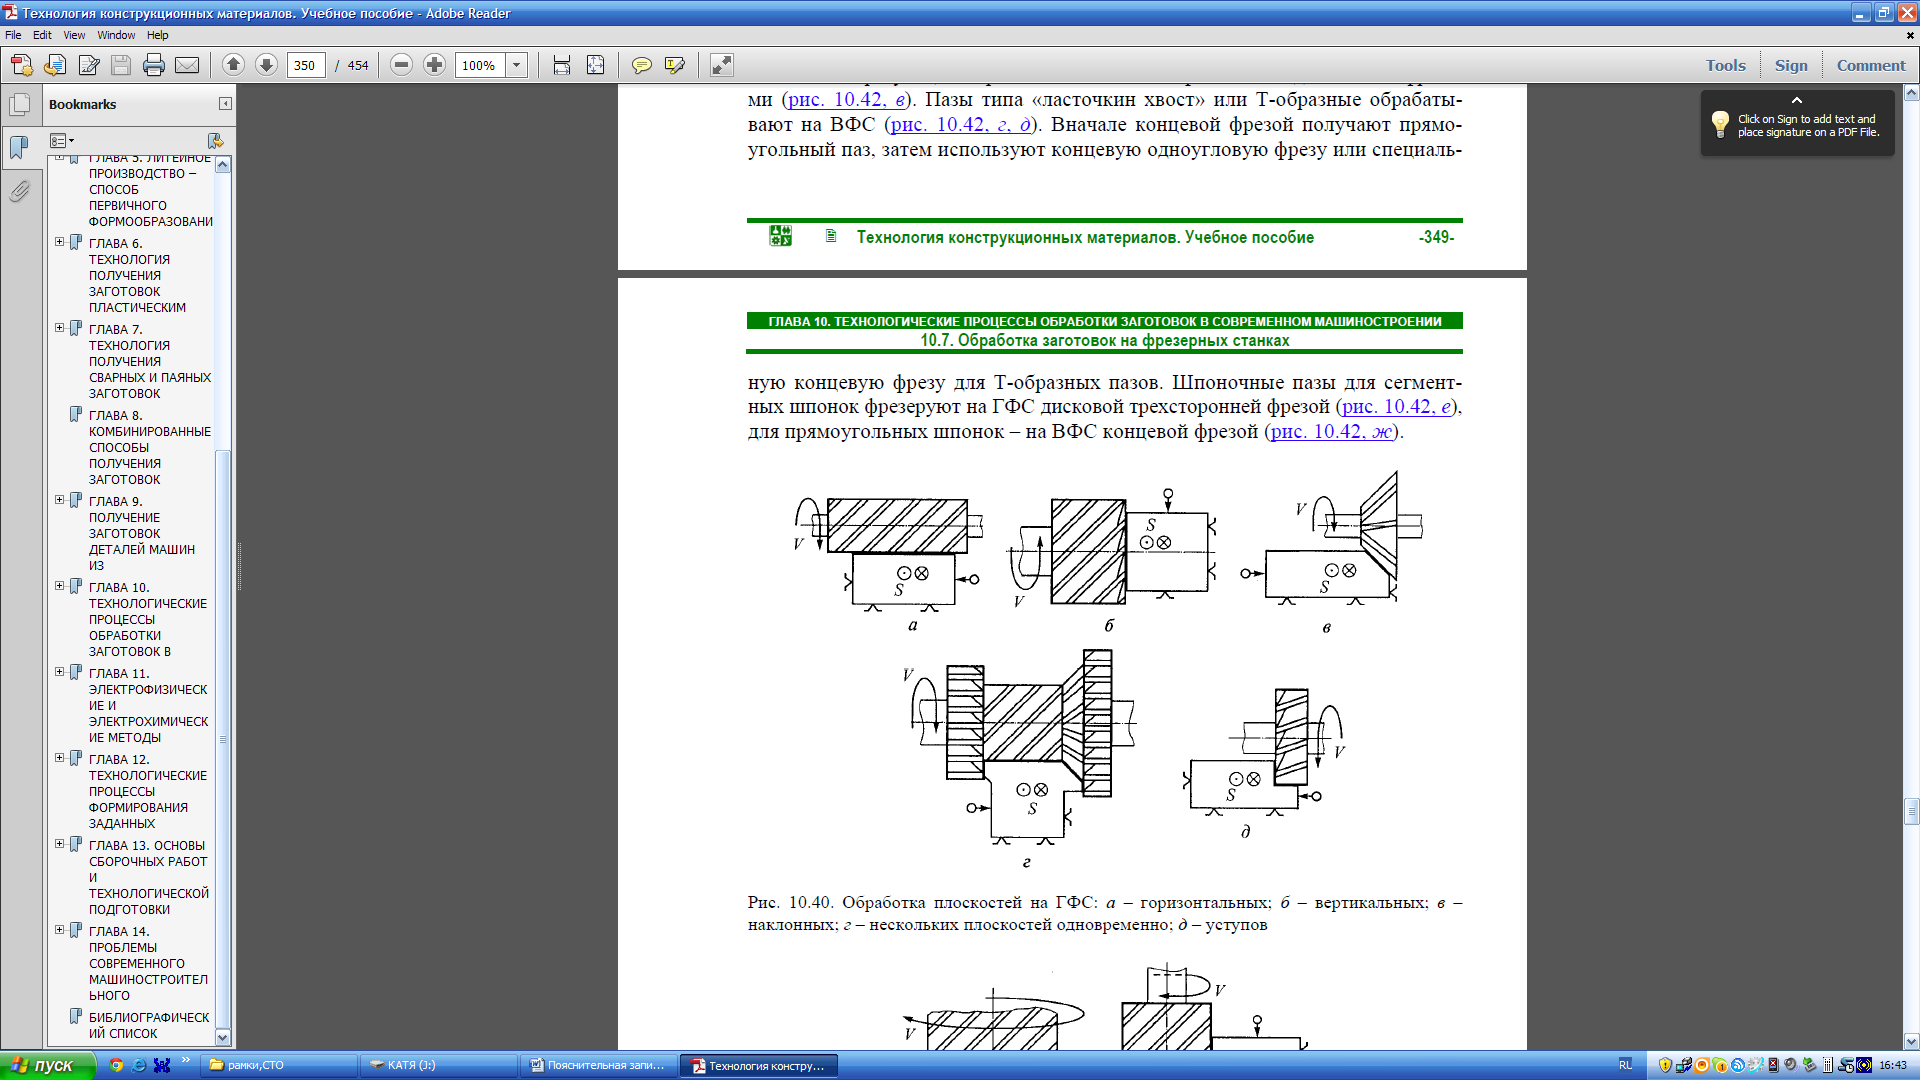Collapse the Bookmarks pane with arrow button
Viewport: 1920px width, 1080px height.
coord(225,104)
